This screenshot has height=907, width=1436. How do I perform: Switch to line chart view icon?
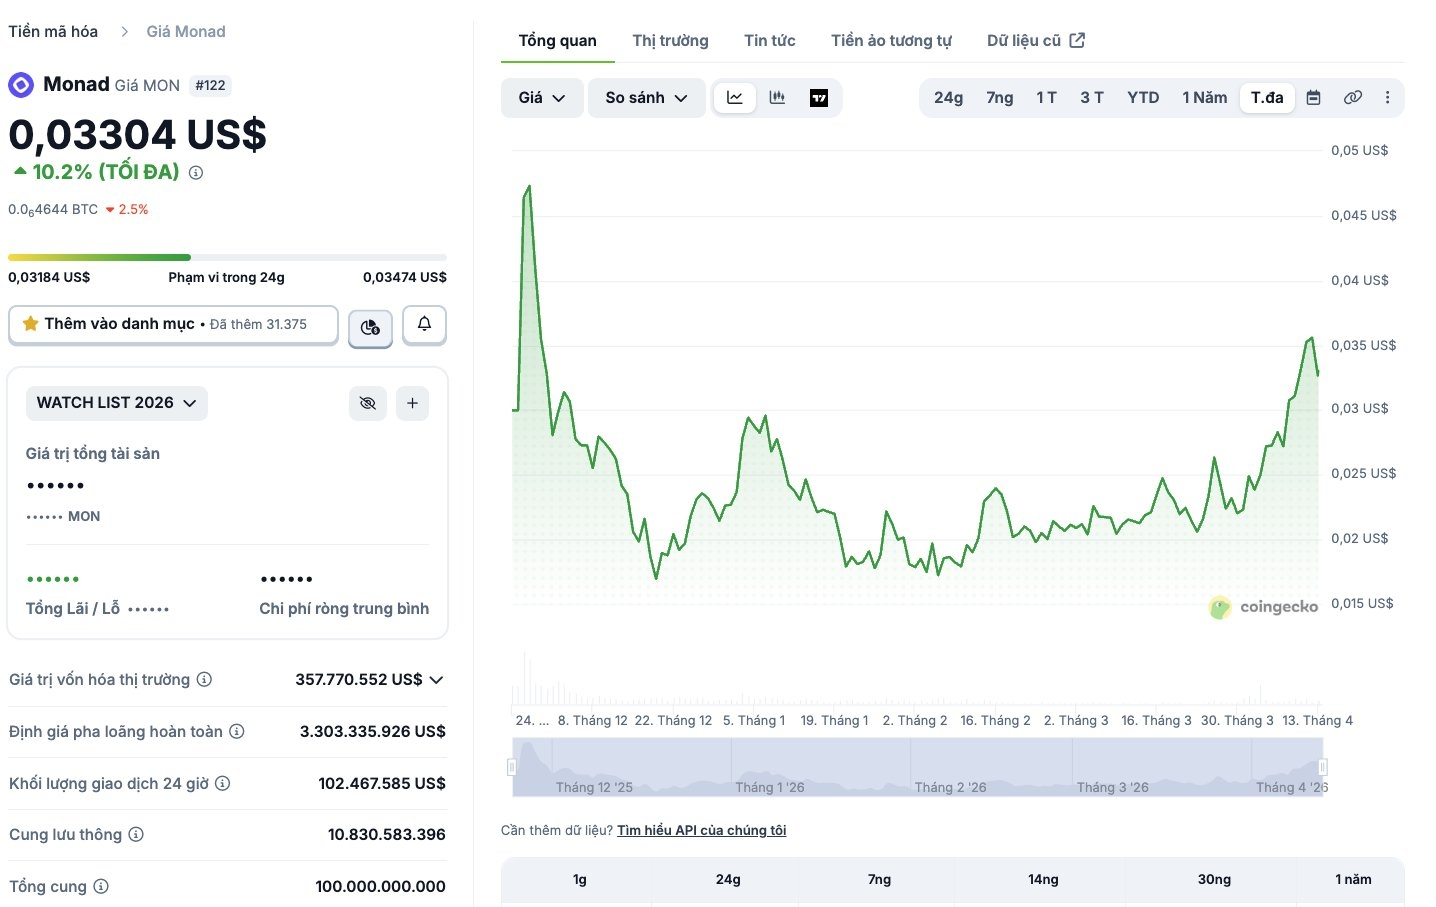735,98
